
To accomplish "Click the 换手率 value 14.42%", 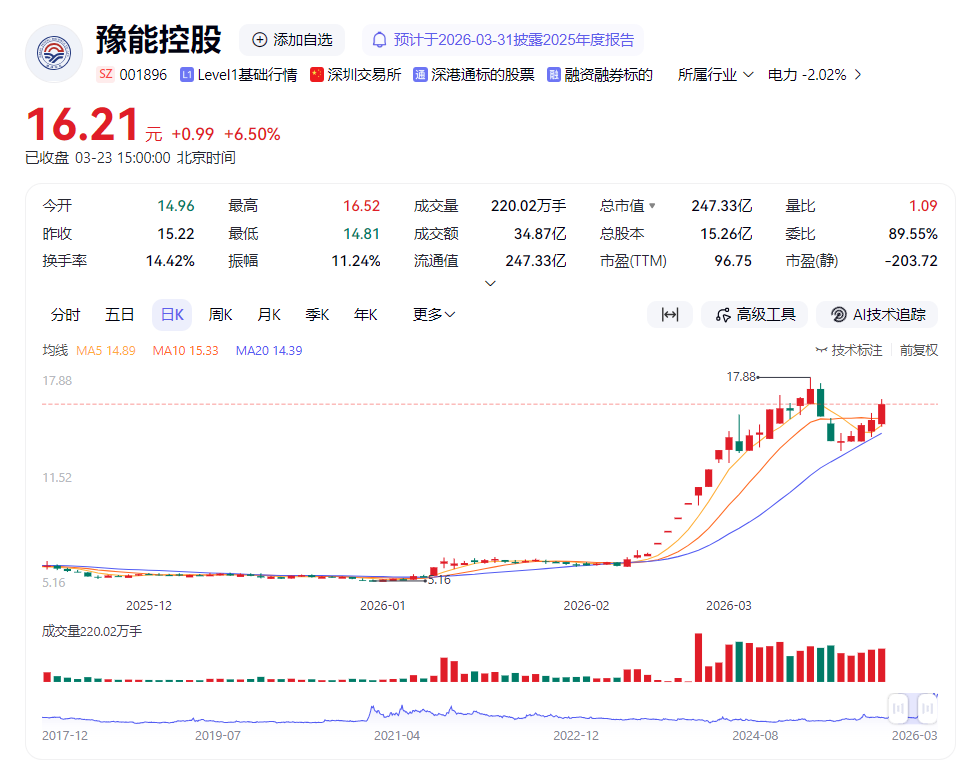I will tap(170, 261).
